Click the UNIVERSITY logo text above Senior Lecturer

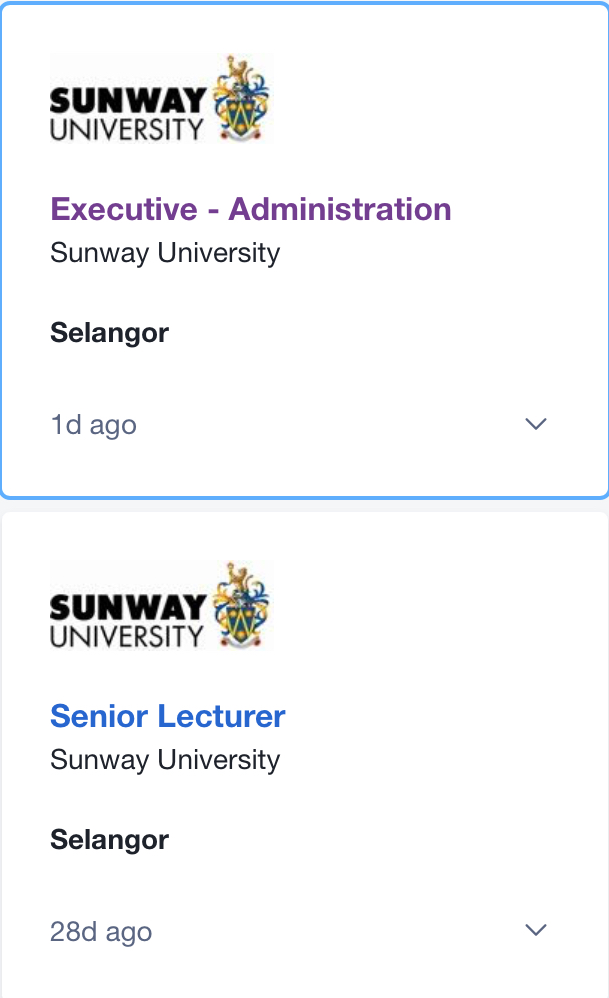coord(127,635)
